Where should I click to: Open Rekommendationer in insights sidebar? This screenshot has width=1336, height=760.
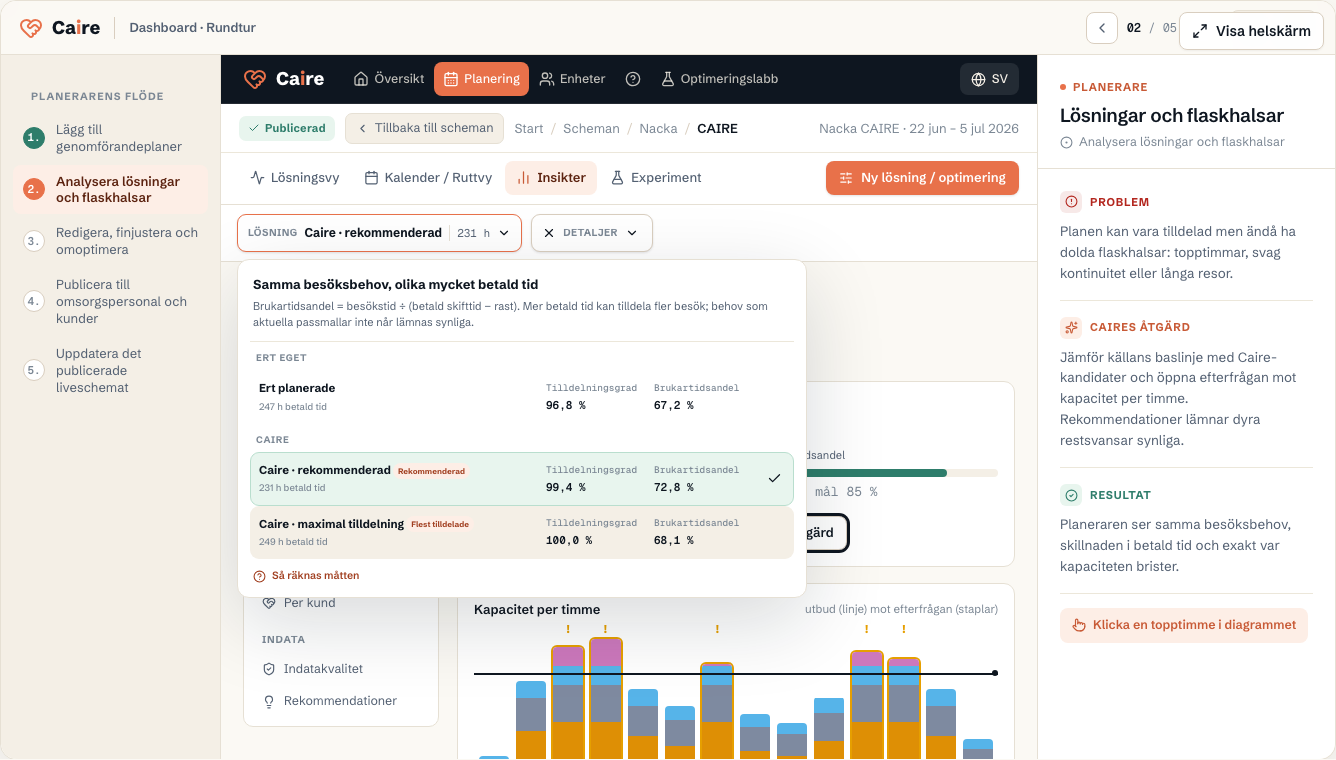(340, 701)
